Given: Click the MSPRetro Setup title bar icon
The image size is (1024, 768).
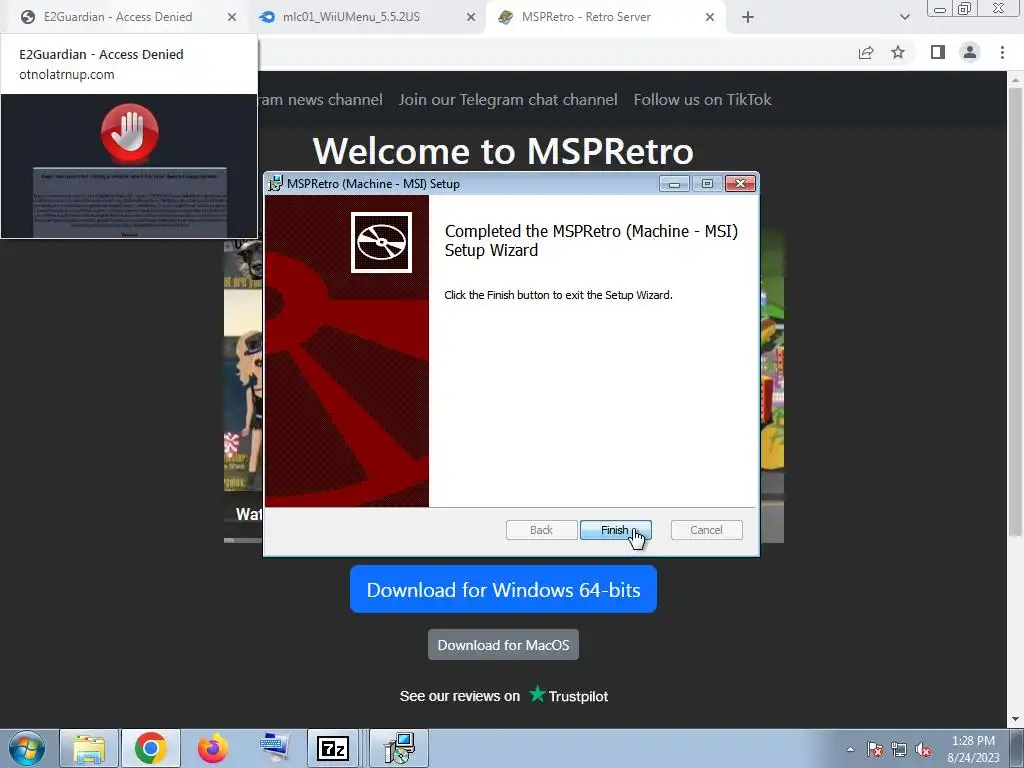Looking at the screenshot, I should click(x=276, y=184).
